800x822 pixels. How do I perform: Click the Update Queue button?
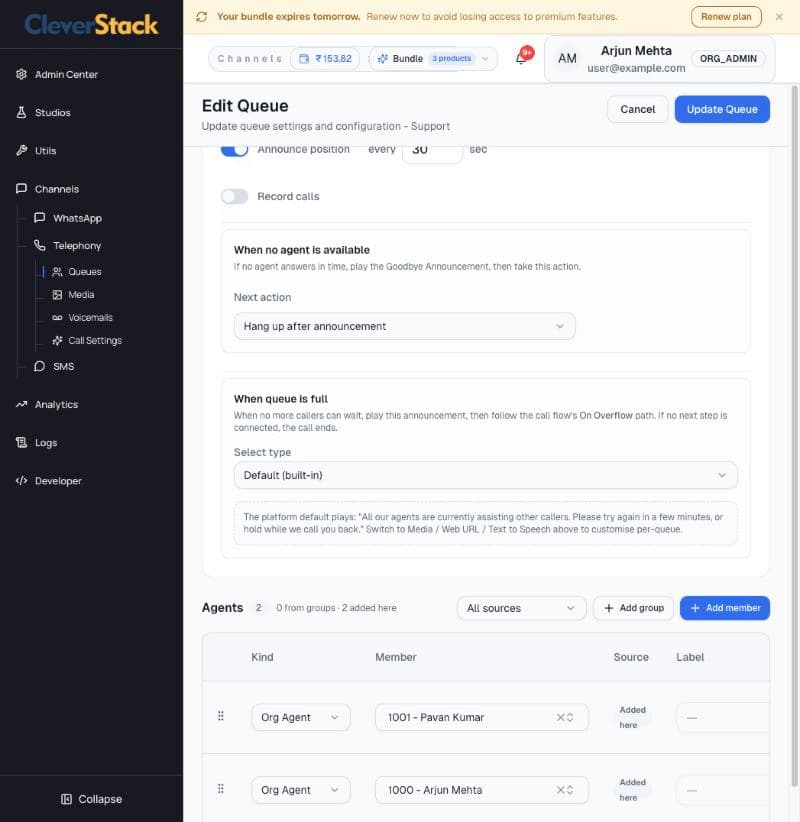(722, 109)
